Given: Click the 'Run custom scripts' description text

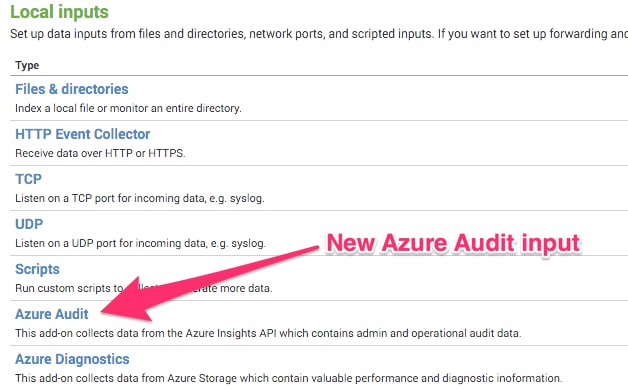Looking at the screenshot, I should [143, 288].
